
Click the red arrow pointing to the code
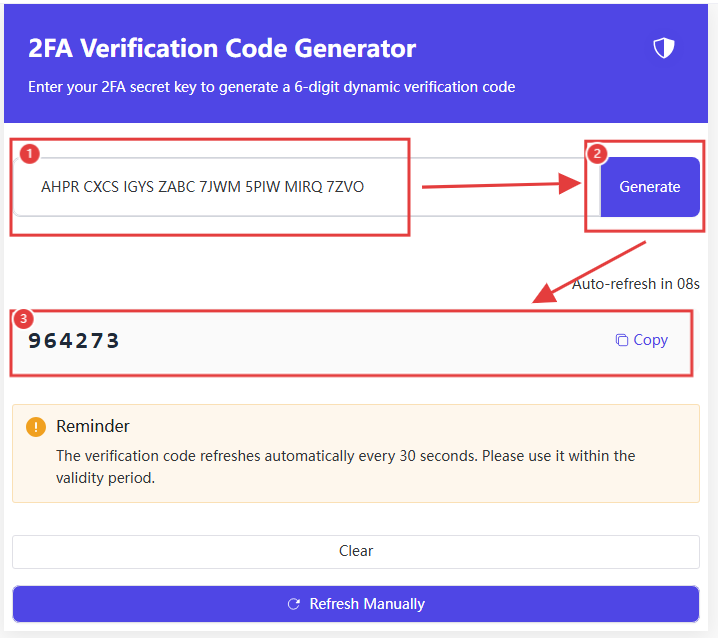coord(589,272)
